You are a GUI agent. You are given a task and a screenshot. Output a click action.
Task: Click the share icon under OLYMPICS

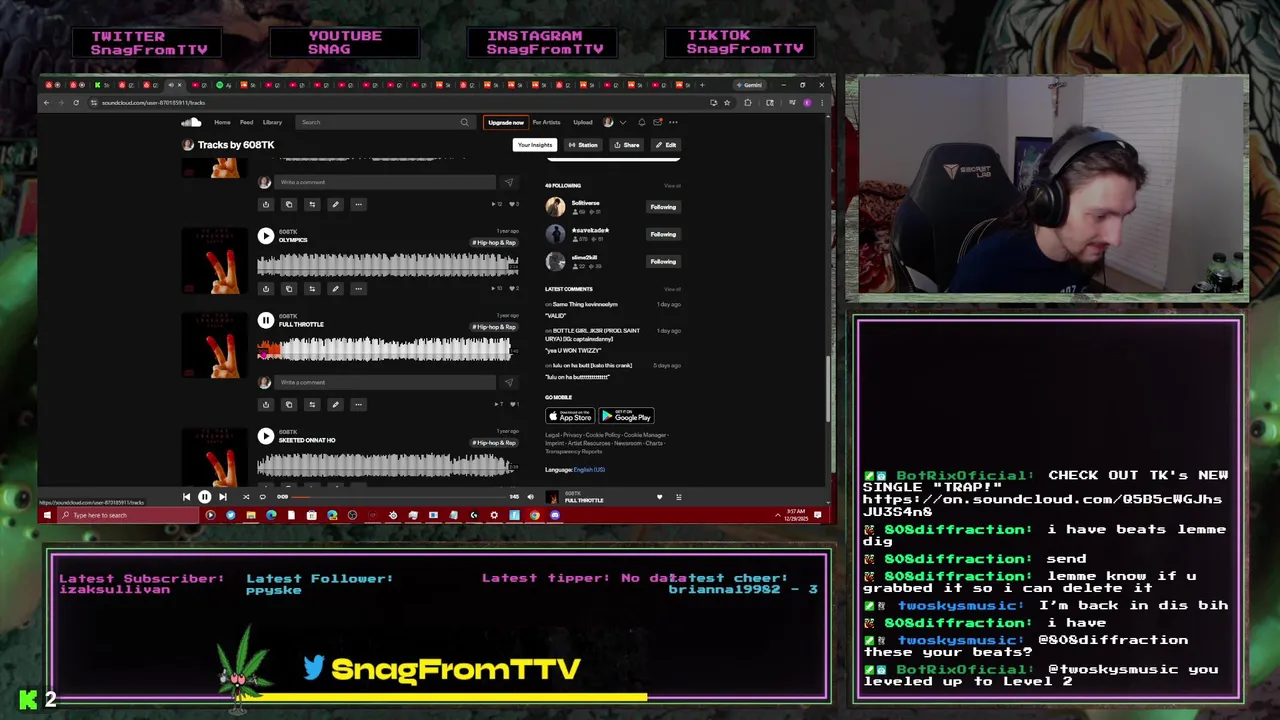[x=265, y=289]
